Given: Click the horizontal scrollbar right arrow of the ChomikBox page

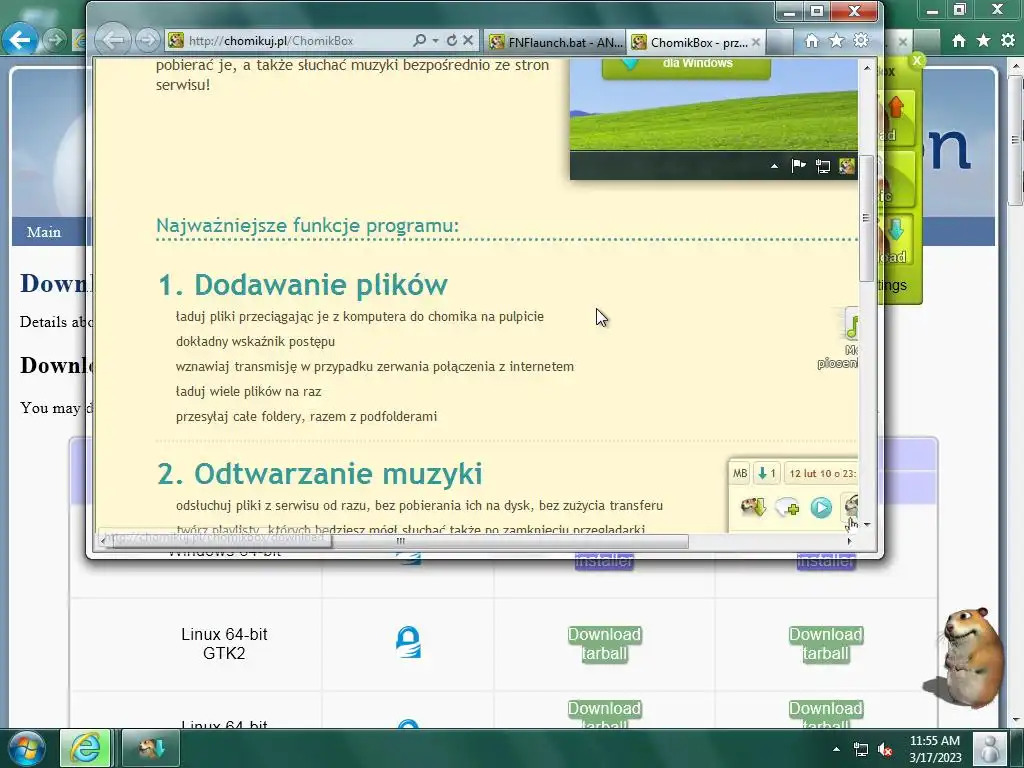Looking at the screenshot, I should (x=849, y=541).
